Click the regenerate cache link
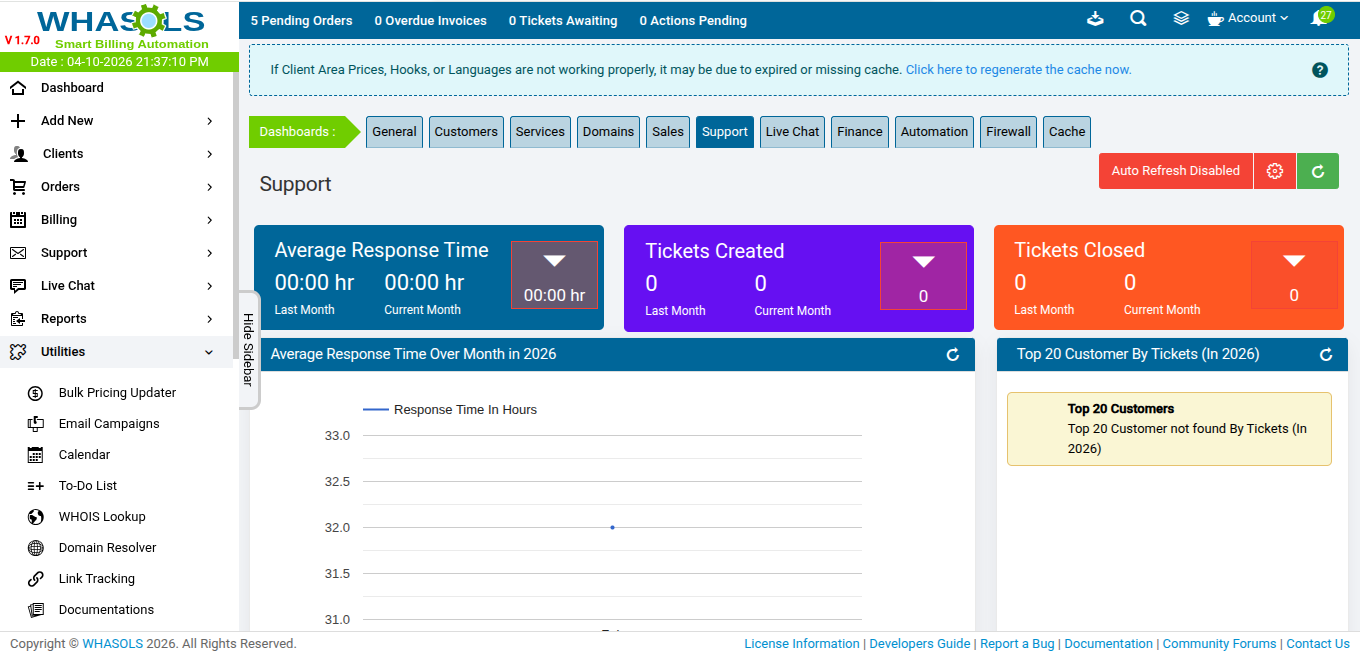This screenshot has height=654, width=1360. point(1018,70)
